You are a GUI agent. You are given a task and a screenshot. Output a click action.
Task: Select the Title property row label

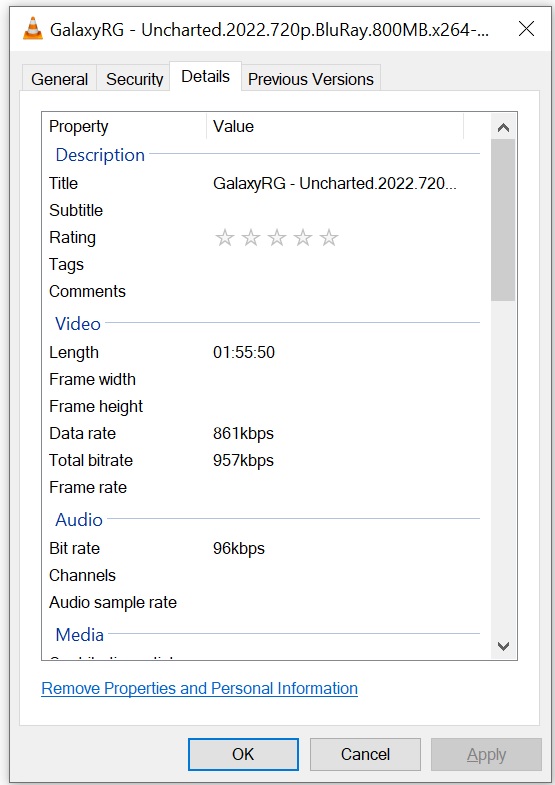tap(63, 183)
